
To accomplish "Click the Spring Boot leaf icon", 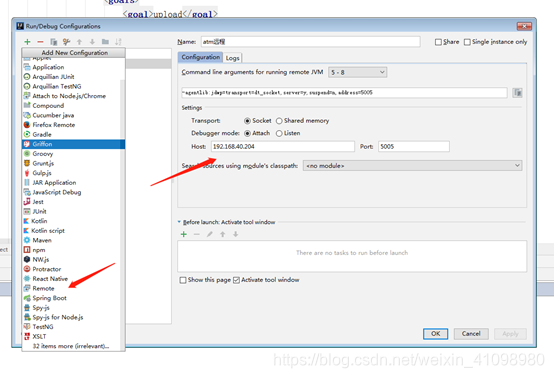I will [27, 298].
